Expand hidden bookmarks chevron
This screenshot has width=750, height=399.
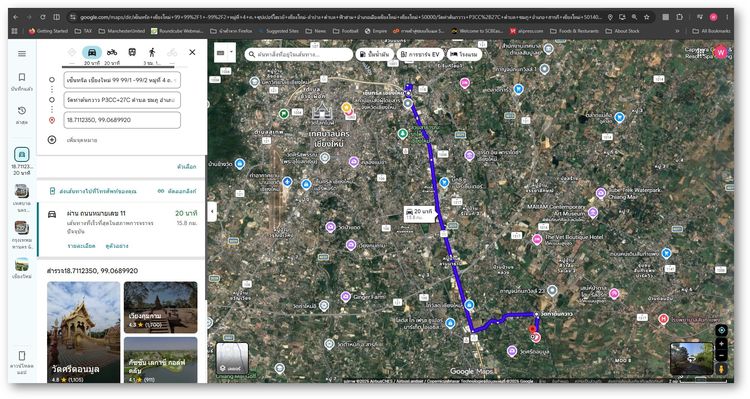677,31
